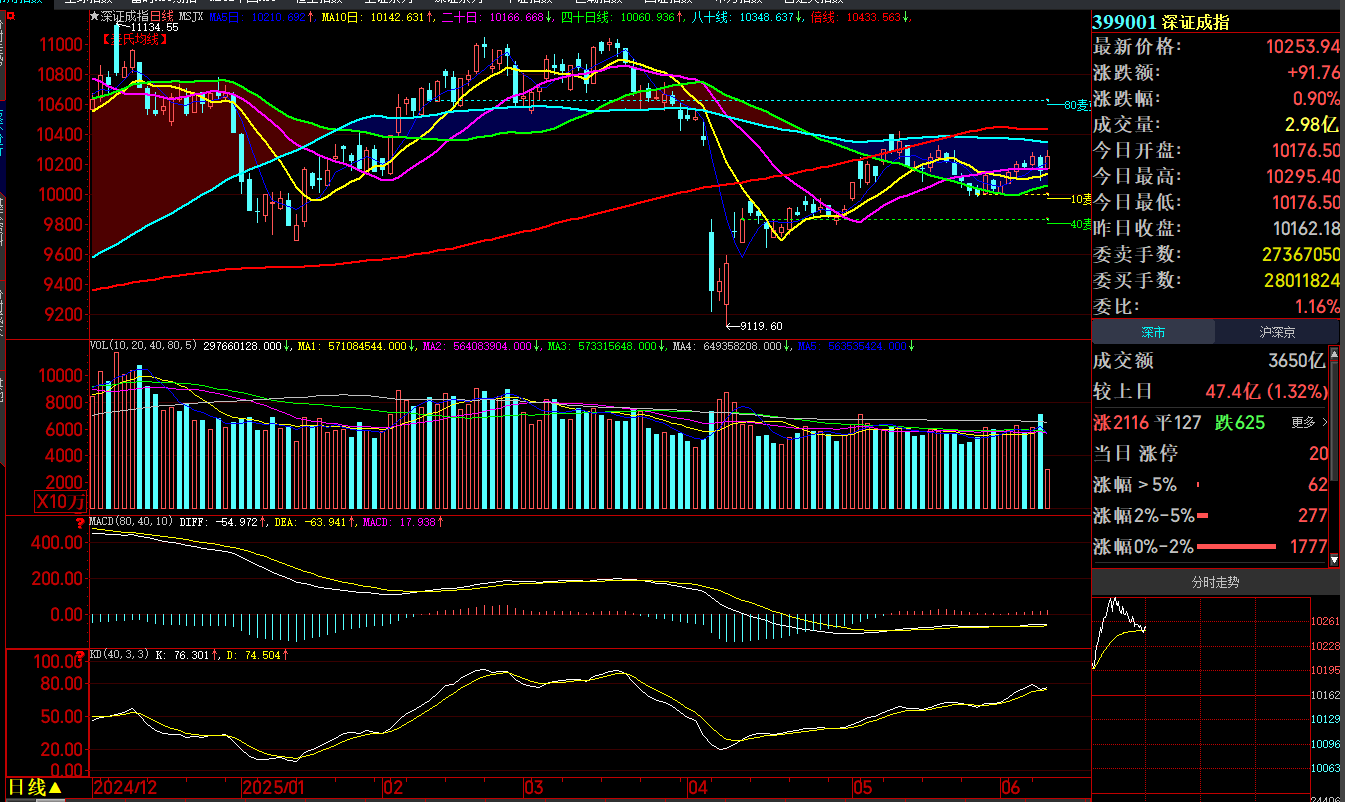The height and width of the screenshot is (802, 1345).
Task: Click the latest price value 10253.94
Action: click(1301, 47)
